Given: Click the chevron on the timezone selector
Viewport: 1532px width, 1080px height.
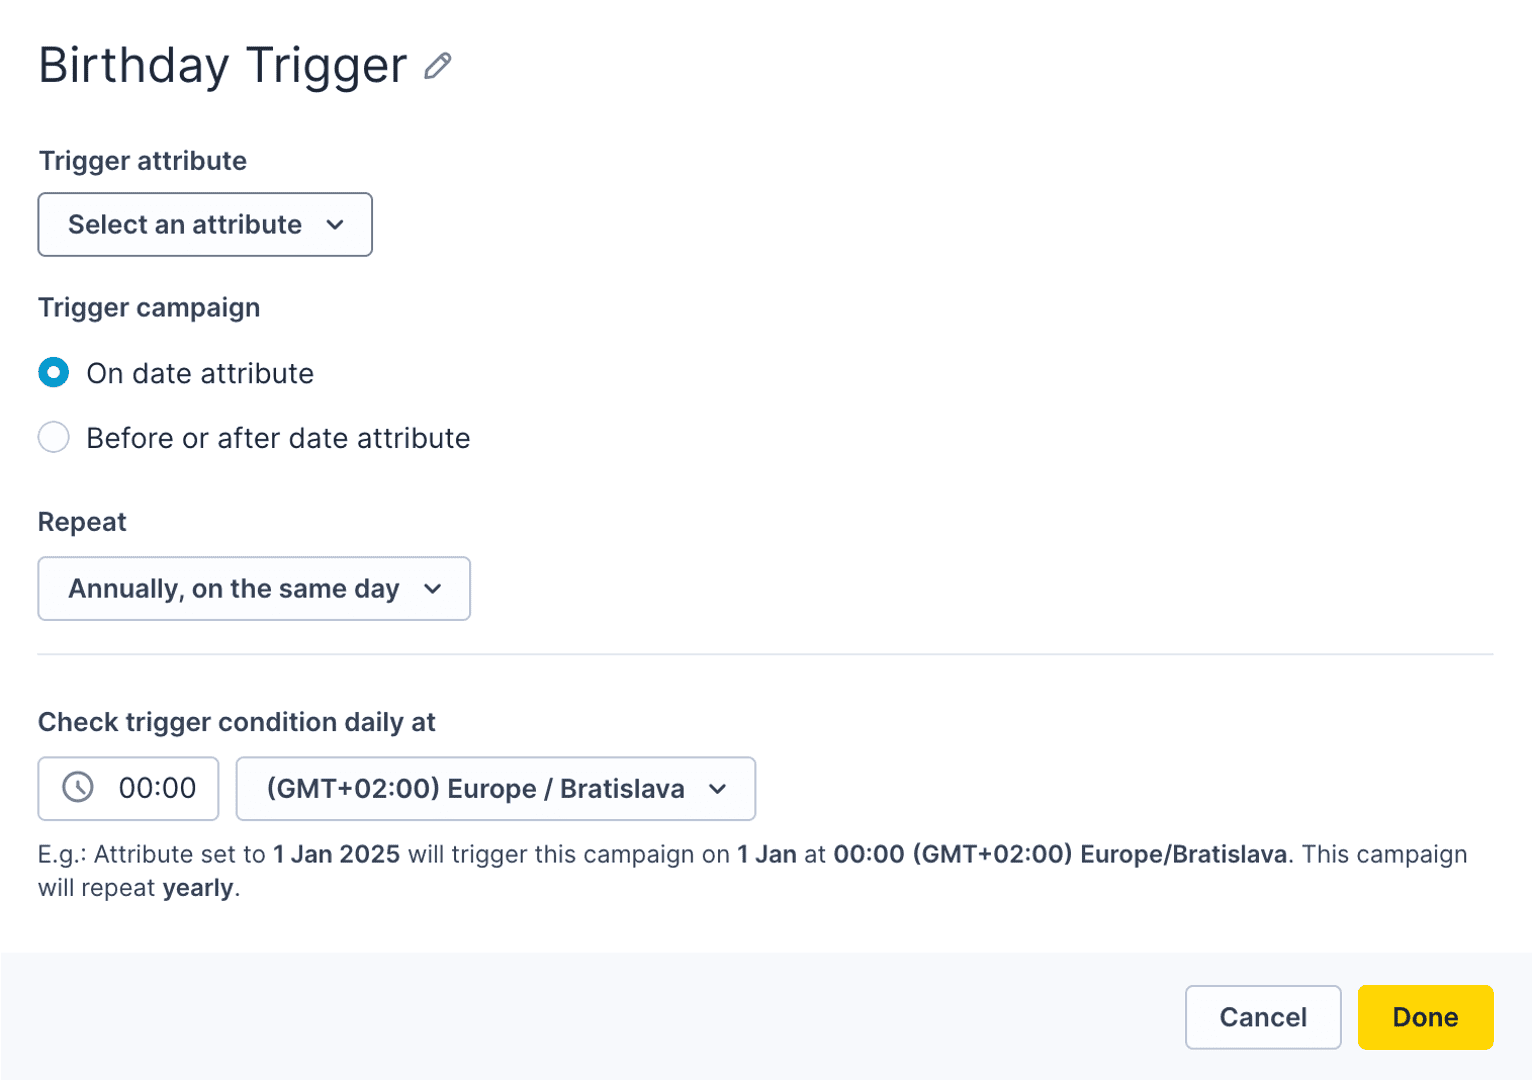Looking at the screenshot, I should click(718, 789).
